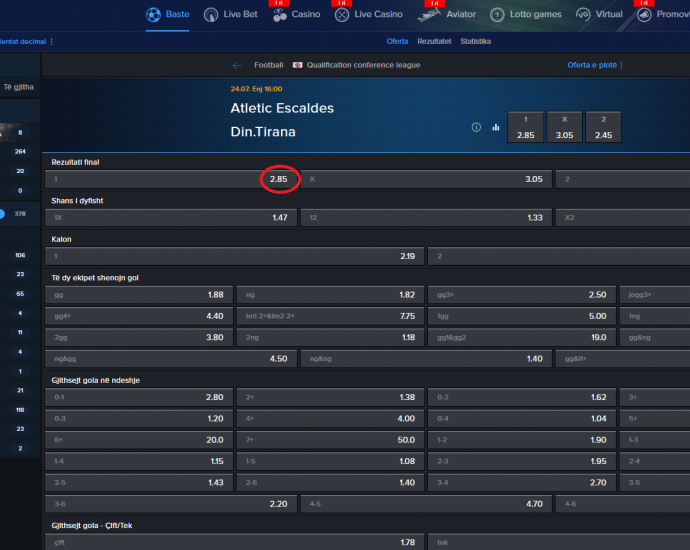The width and height of the screenshot is (690, 550).
Task: Open the Baste soccer ball icon
Action: [153, 15]
